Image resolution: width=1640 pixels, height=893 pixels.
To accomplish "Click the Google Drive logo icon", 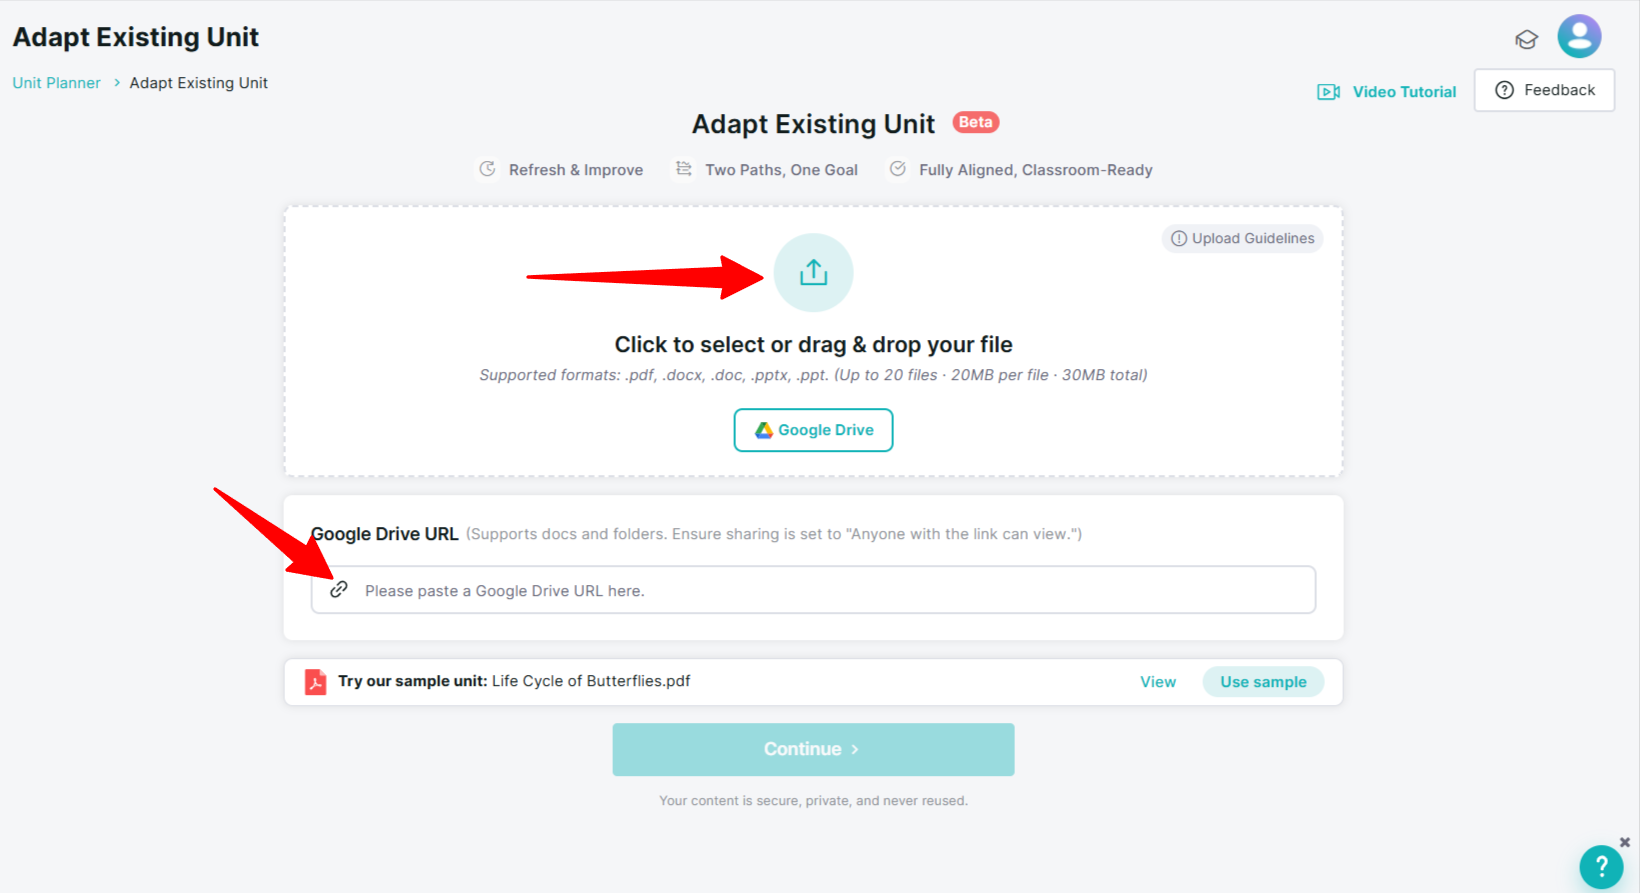I will (764, 430).
